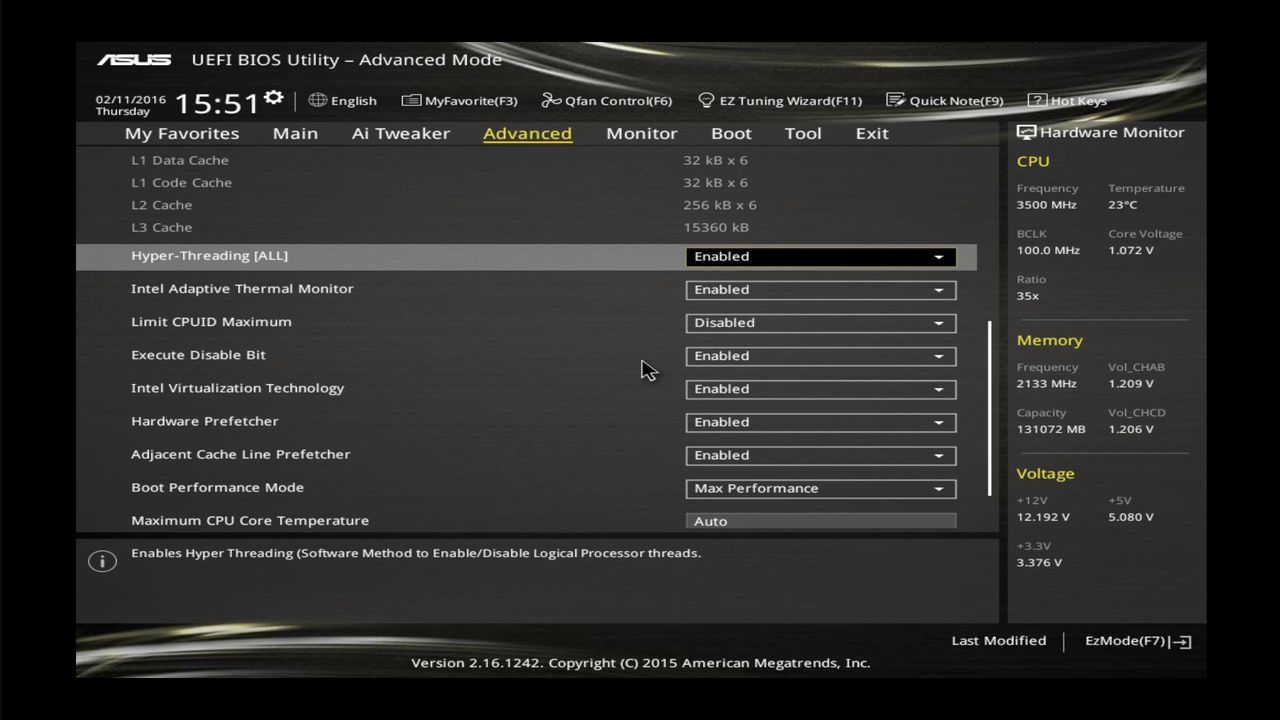Expand Adjacent Cache Line Prefetcher dropdown
Image resolution: width=1280 pixels, height=720 pixels.
coord(820,455)
